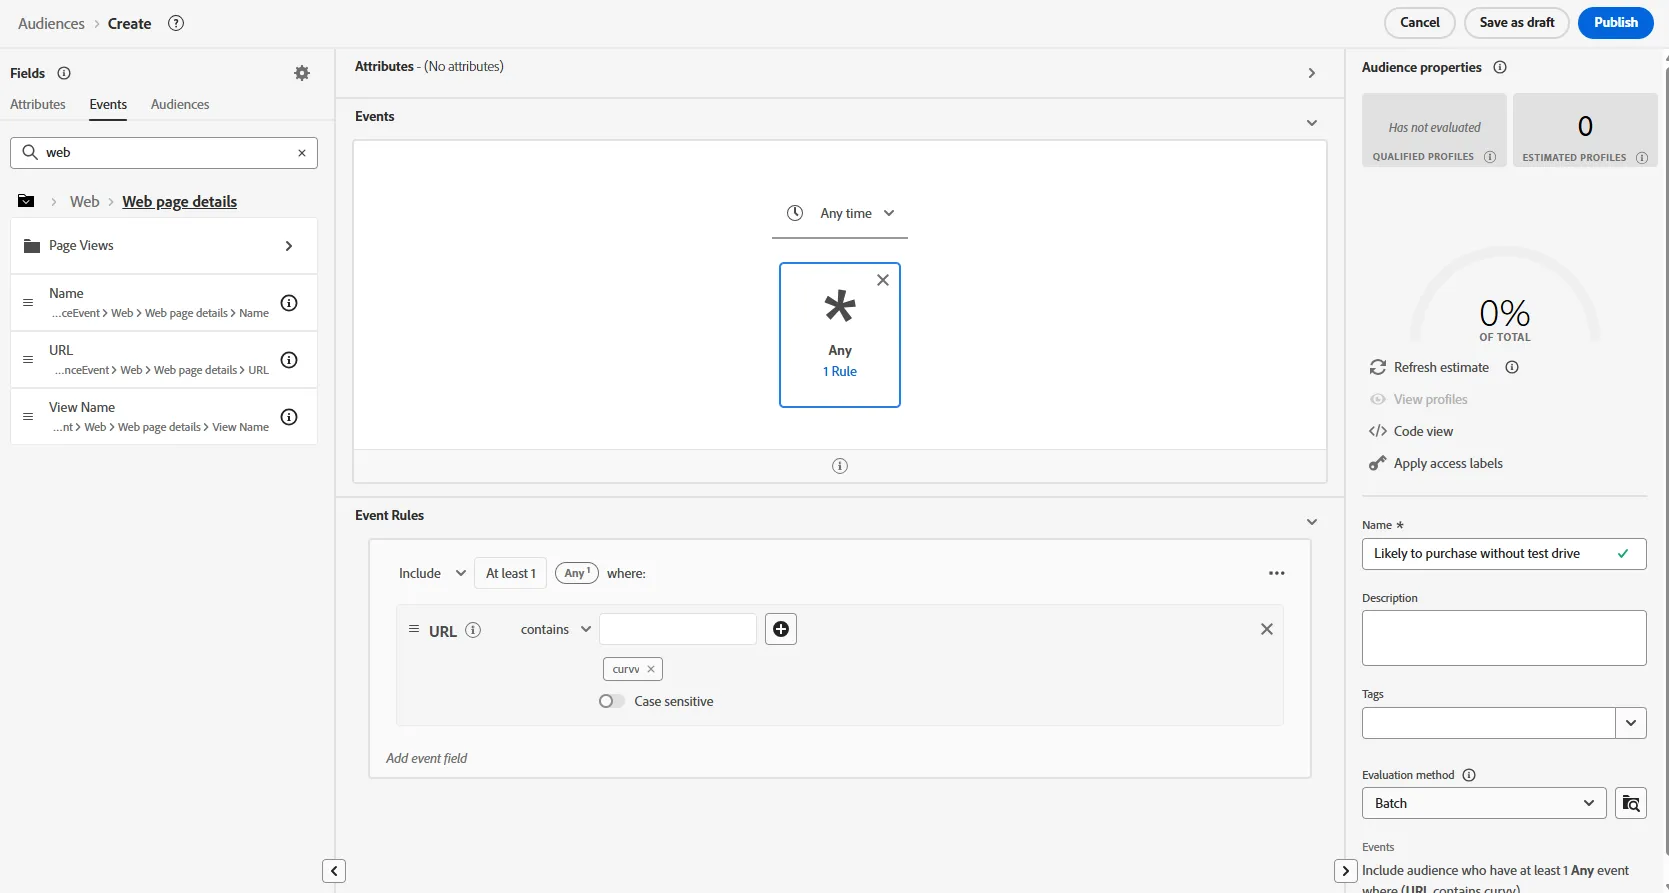Open the Any time dropdown

pyautogui.click(x=840, y=213)
